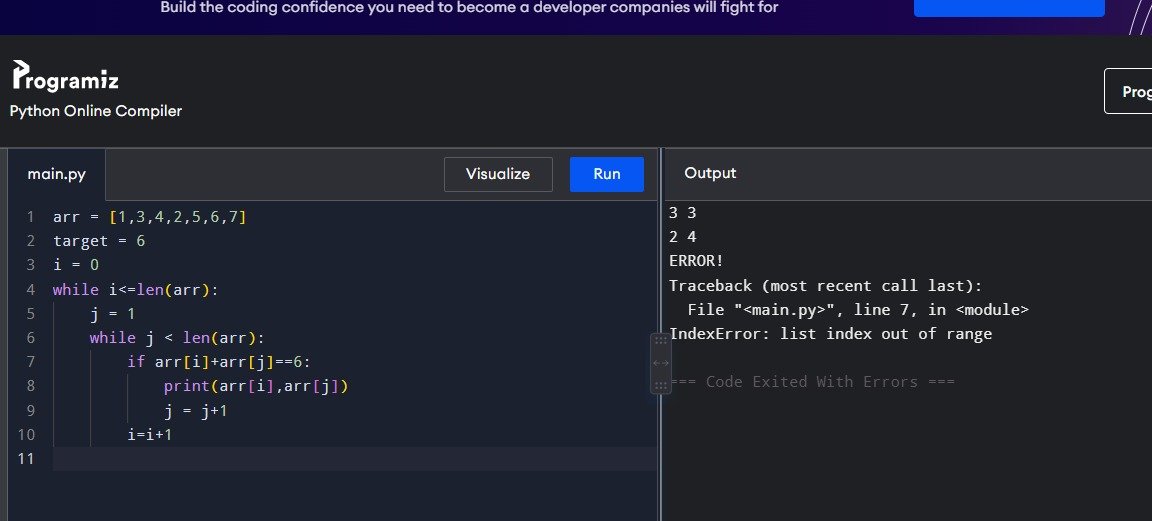Click on 'i=i+1' line

[x=150, y=434]
